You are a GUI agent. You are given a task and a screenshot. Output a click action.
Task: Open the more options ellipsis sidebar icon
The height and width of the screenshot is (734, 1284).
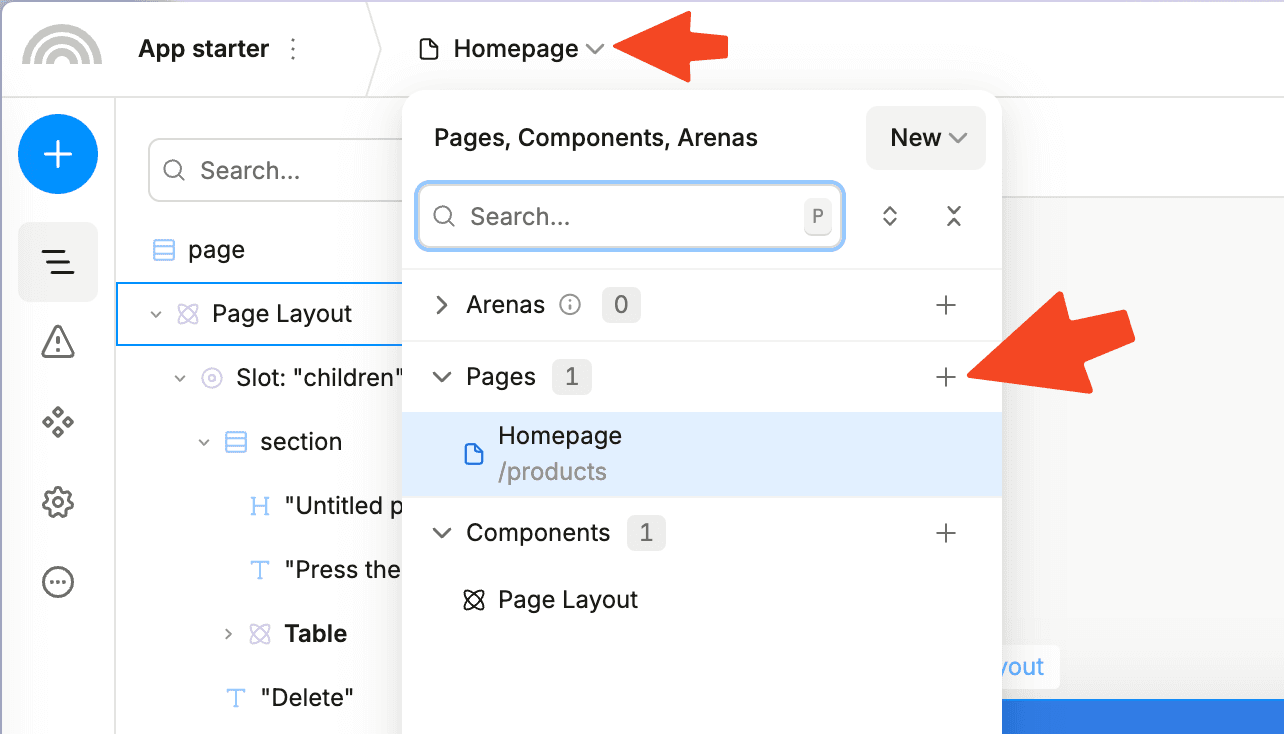[x=58, y=582]
